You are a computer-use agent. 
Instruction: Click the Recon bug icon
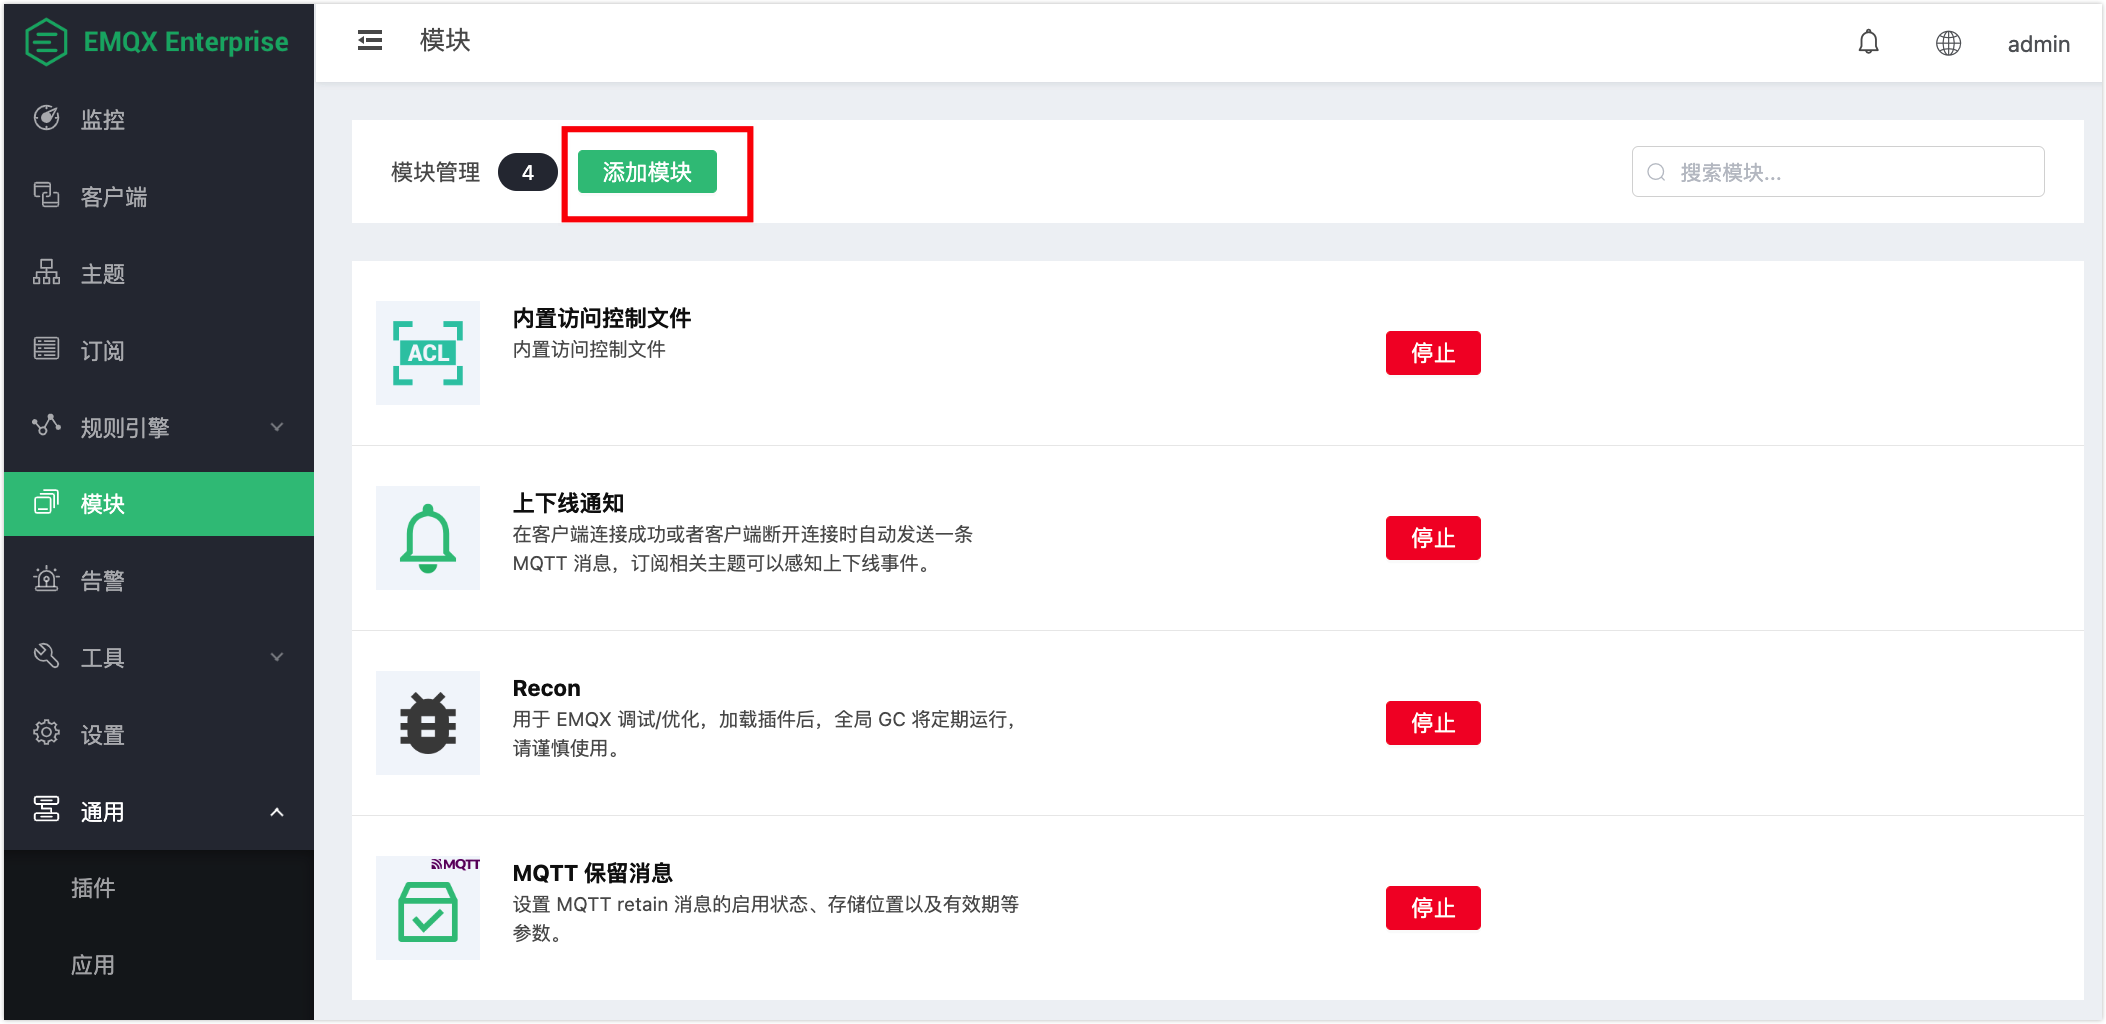tap(428, 723)
